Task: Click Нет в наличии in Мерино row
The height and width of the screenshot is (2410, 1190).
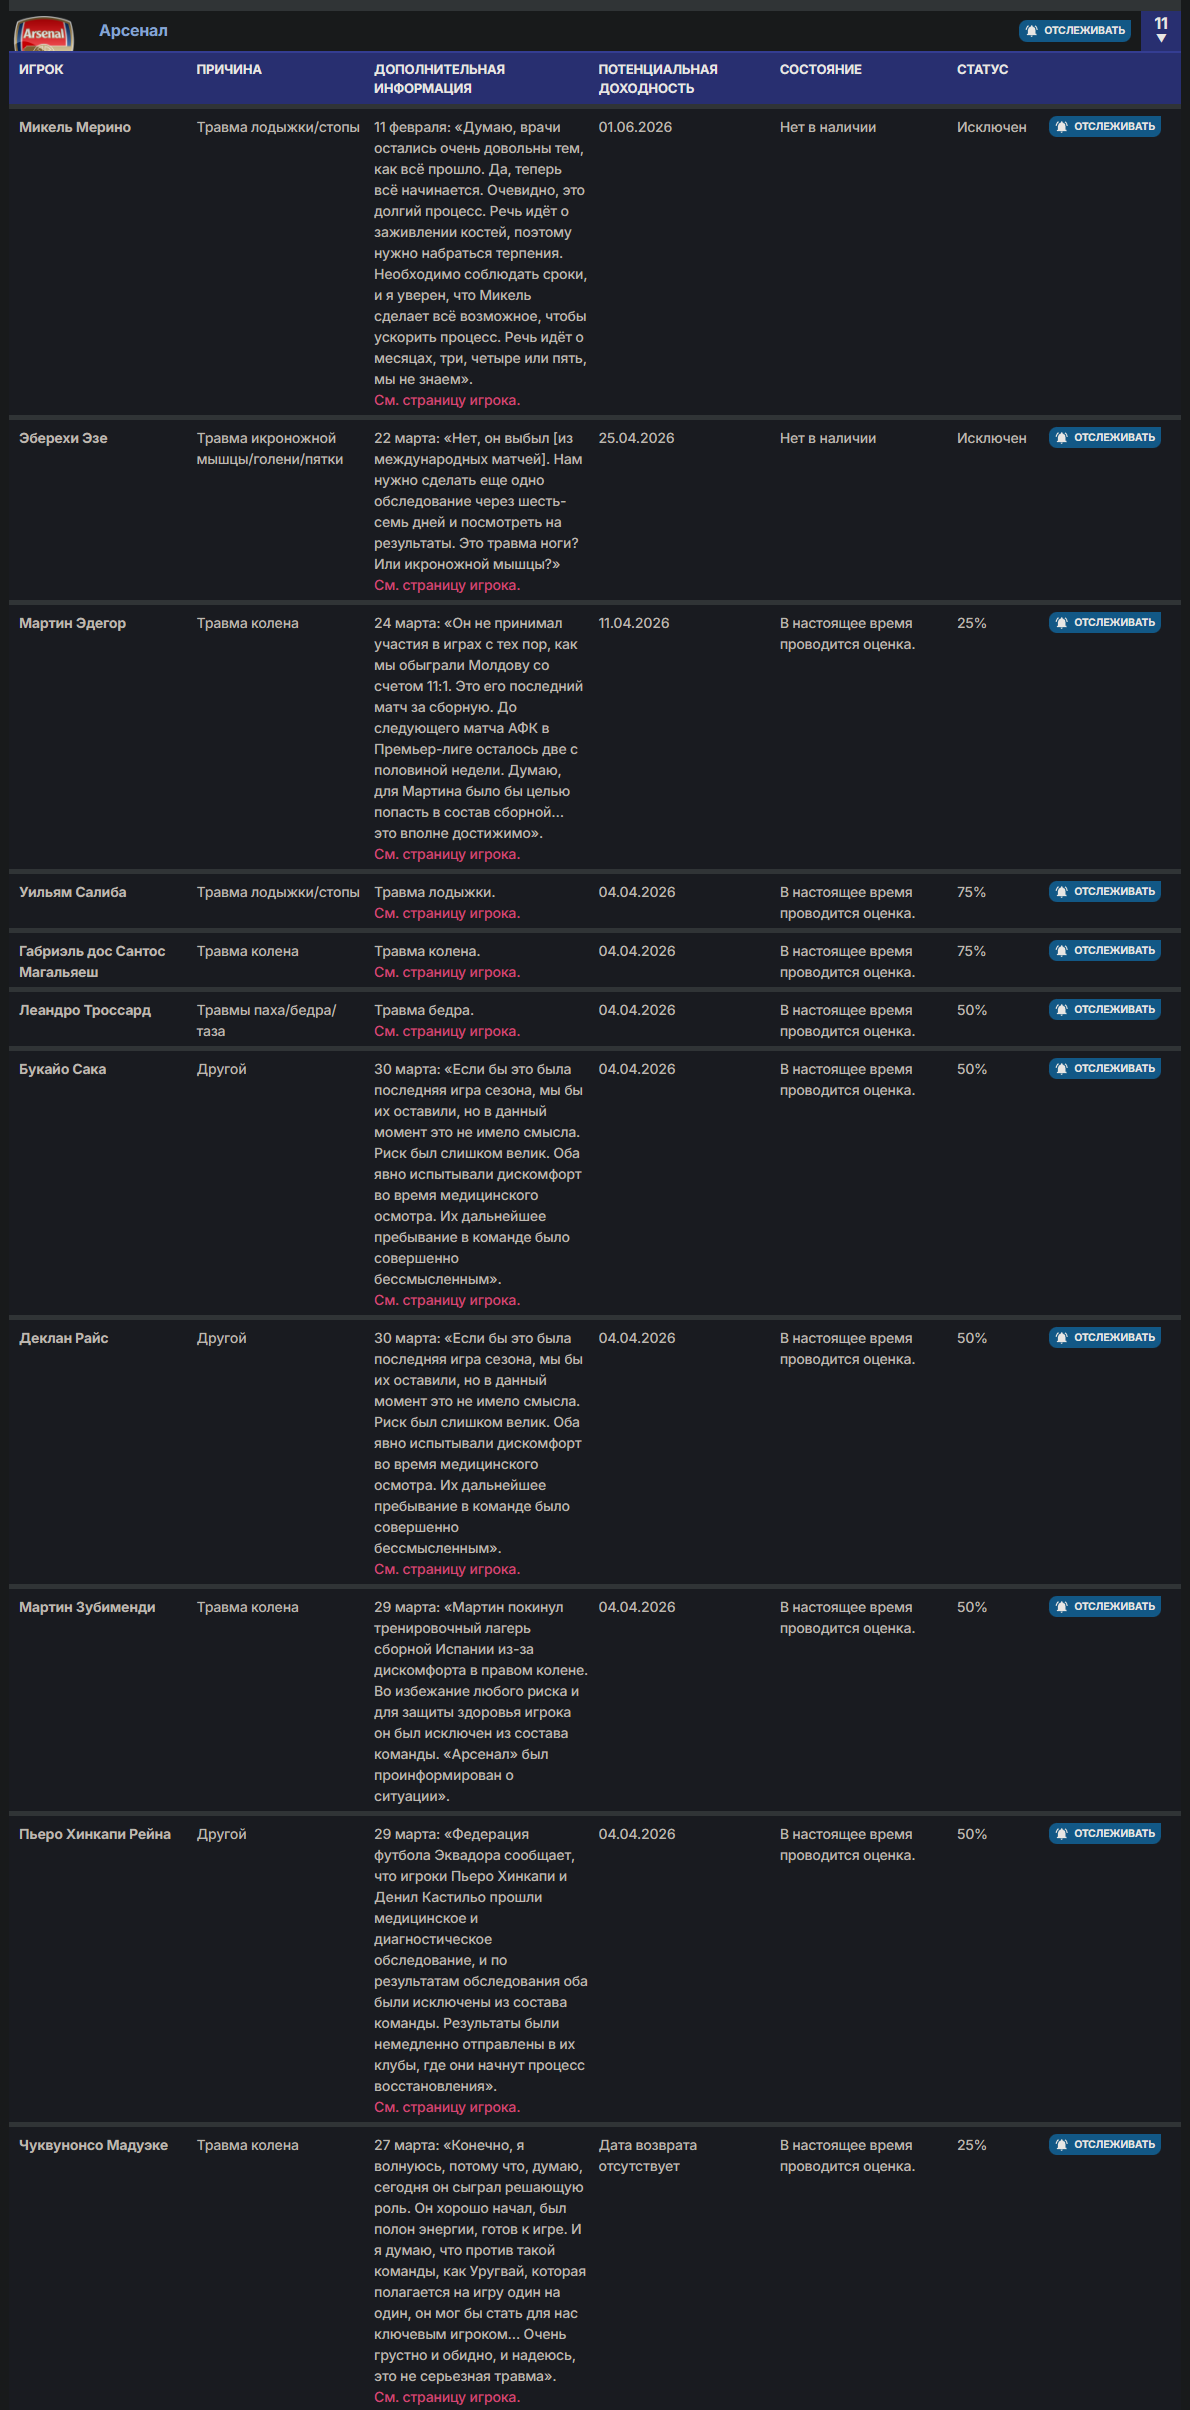Action: [x=827, y=128]
